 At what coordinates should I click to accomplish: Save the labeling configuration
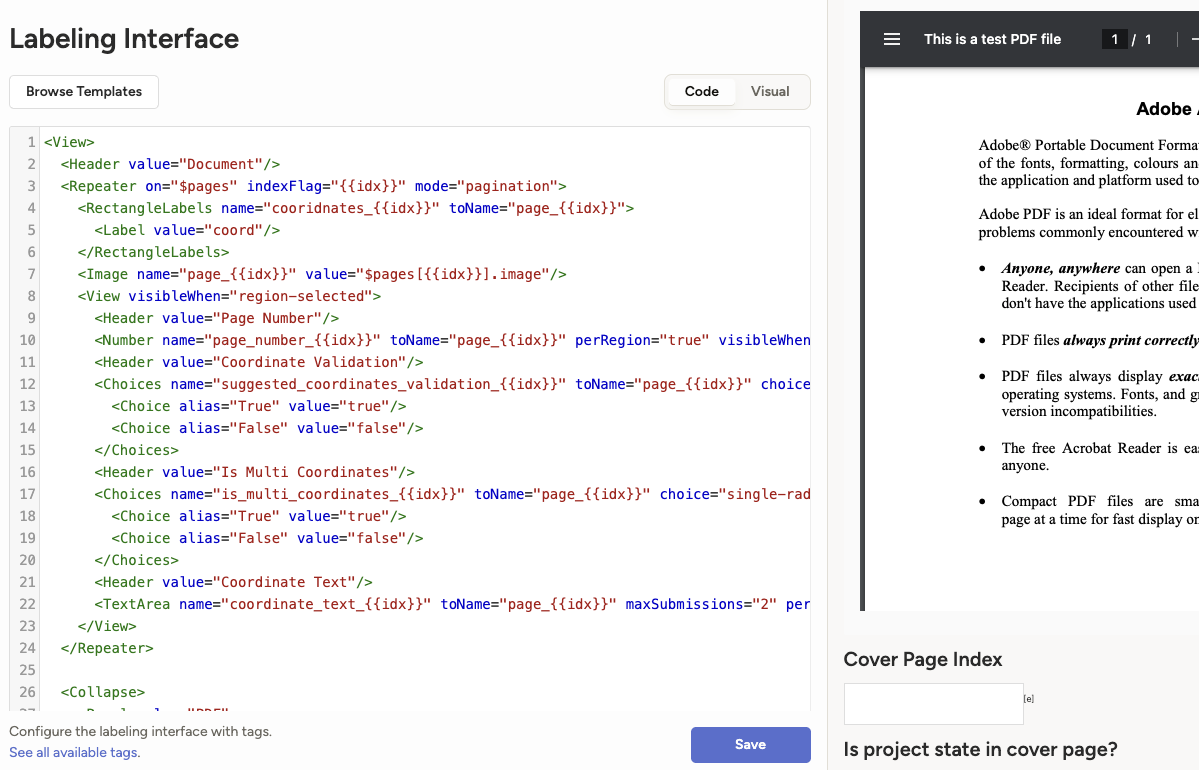click(x=750, y=744)
